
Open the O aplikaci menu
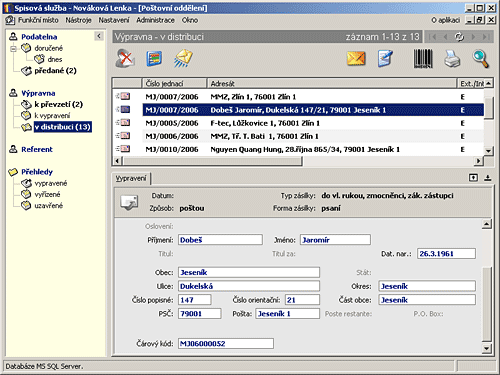445,20
